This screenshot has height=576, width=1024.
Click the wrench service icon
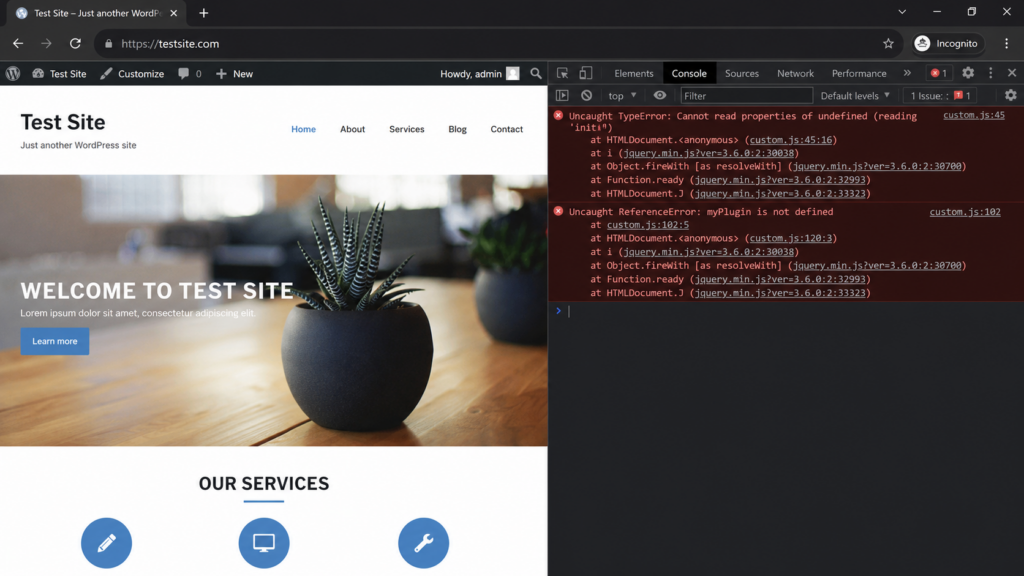pos(423,543)
